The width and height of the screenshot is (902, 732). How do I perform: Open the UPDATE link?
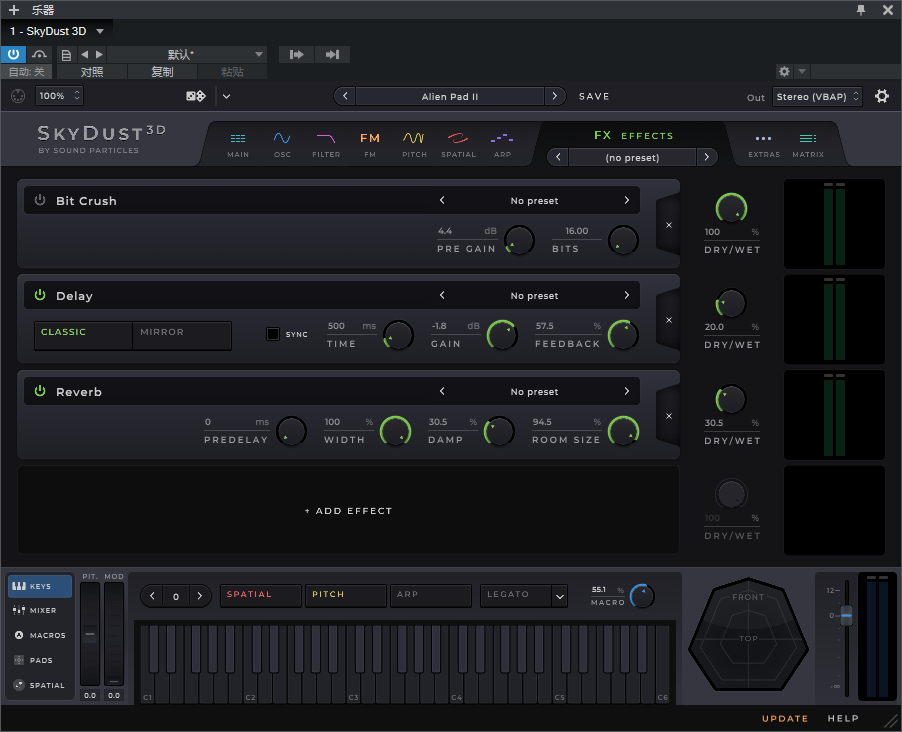click(785, 718)
